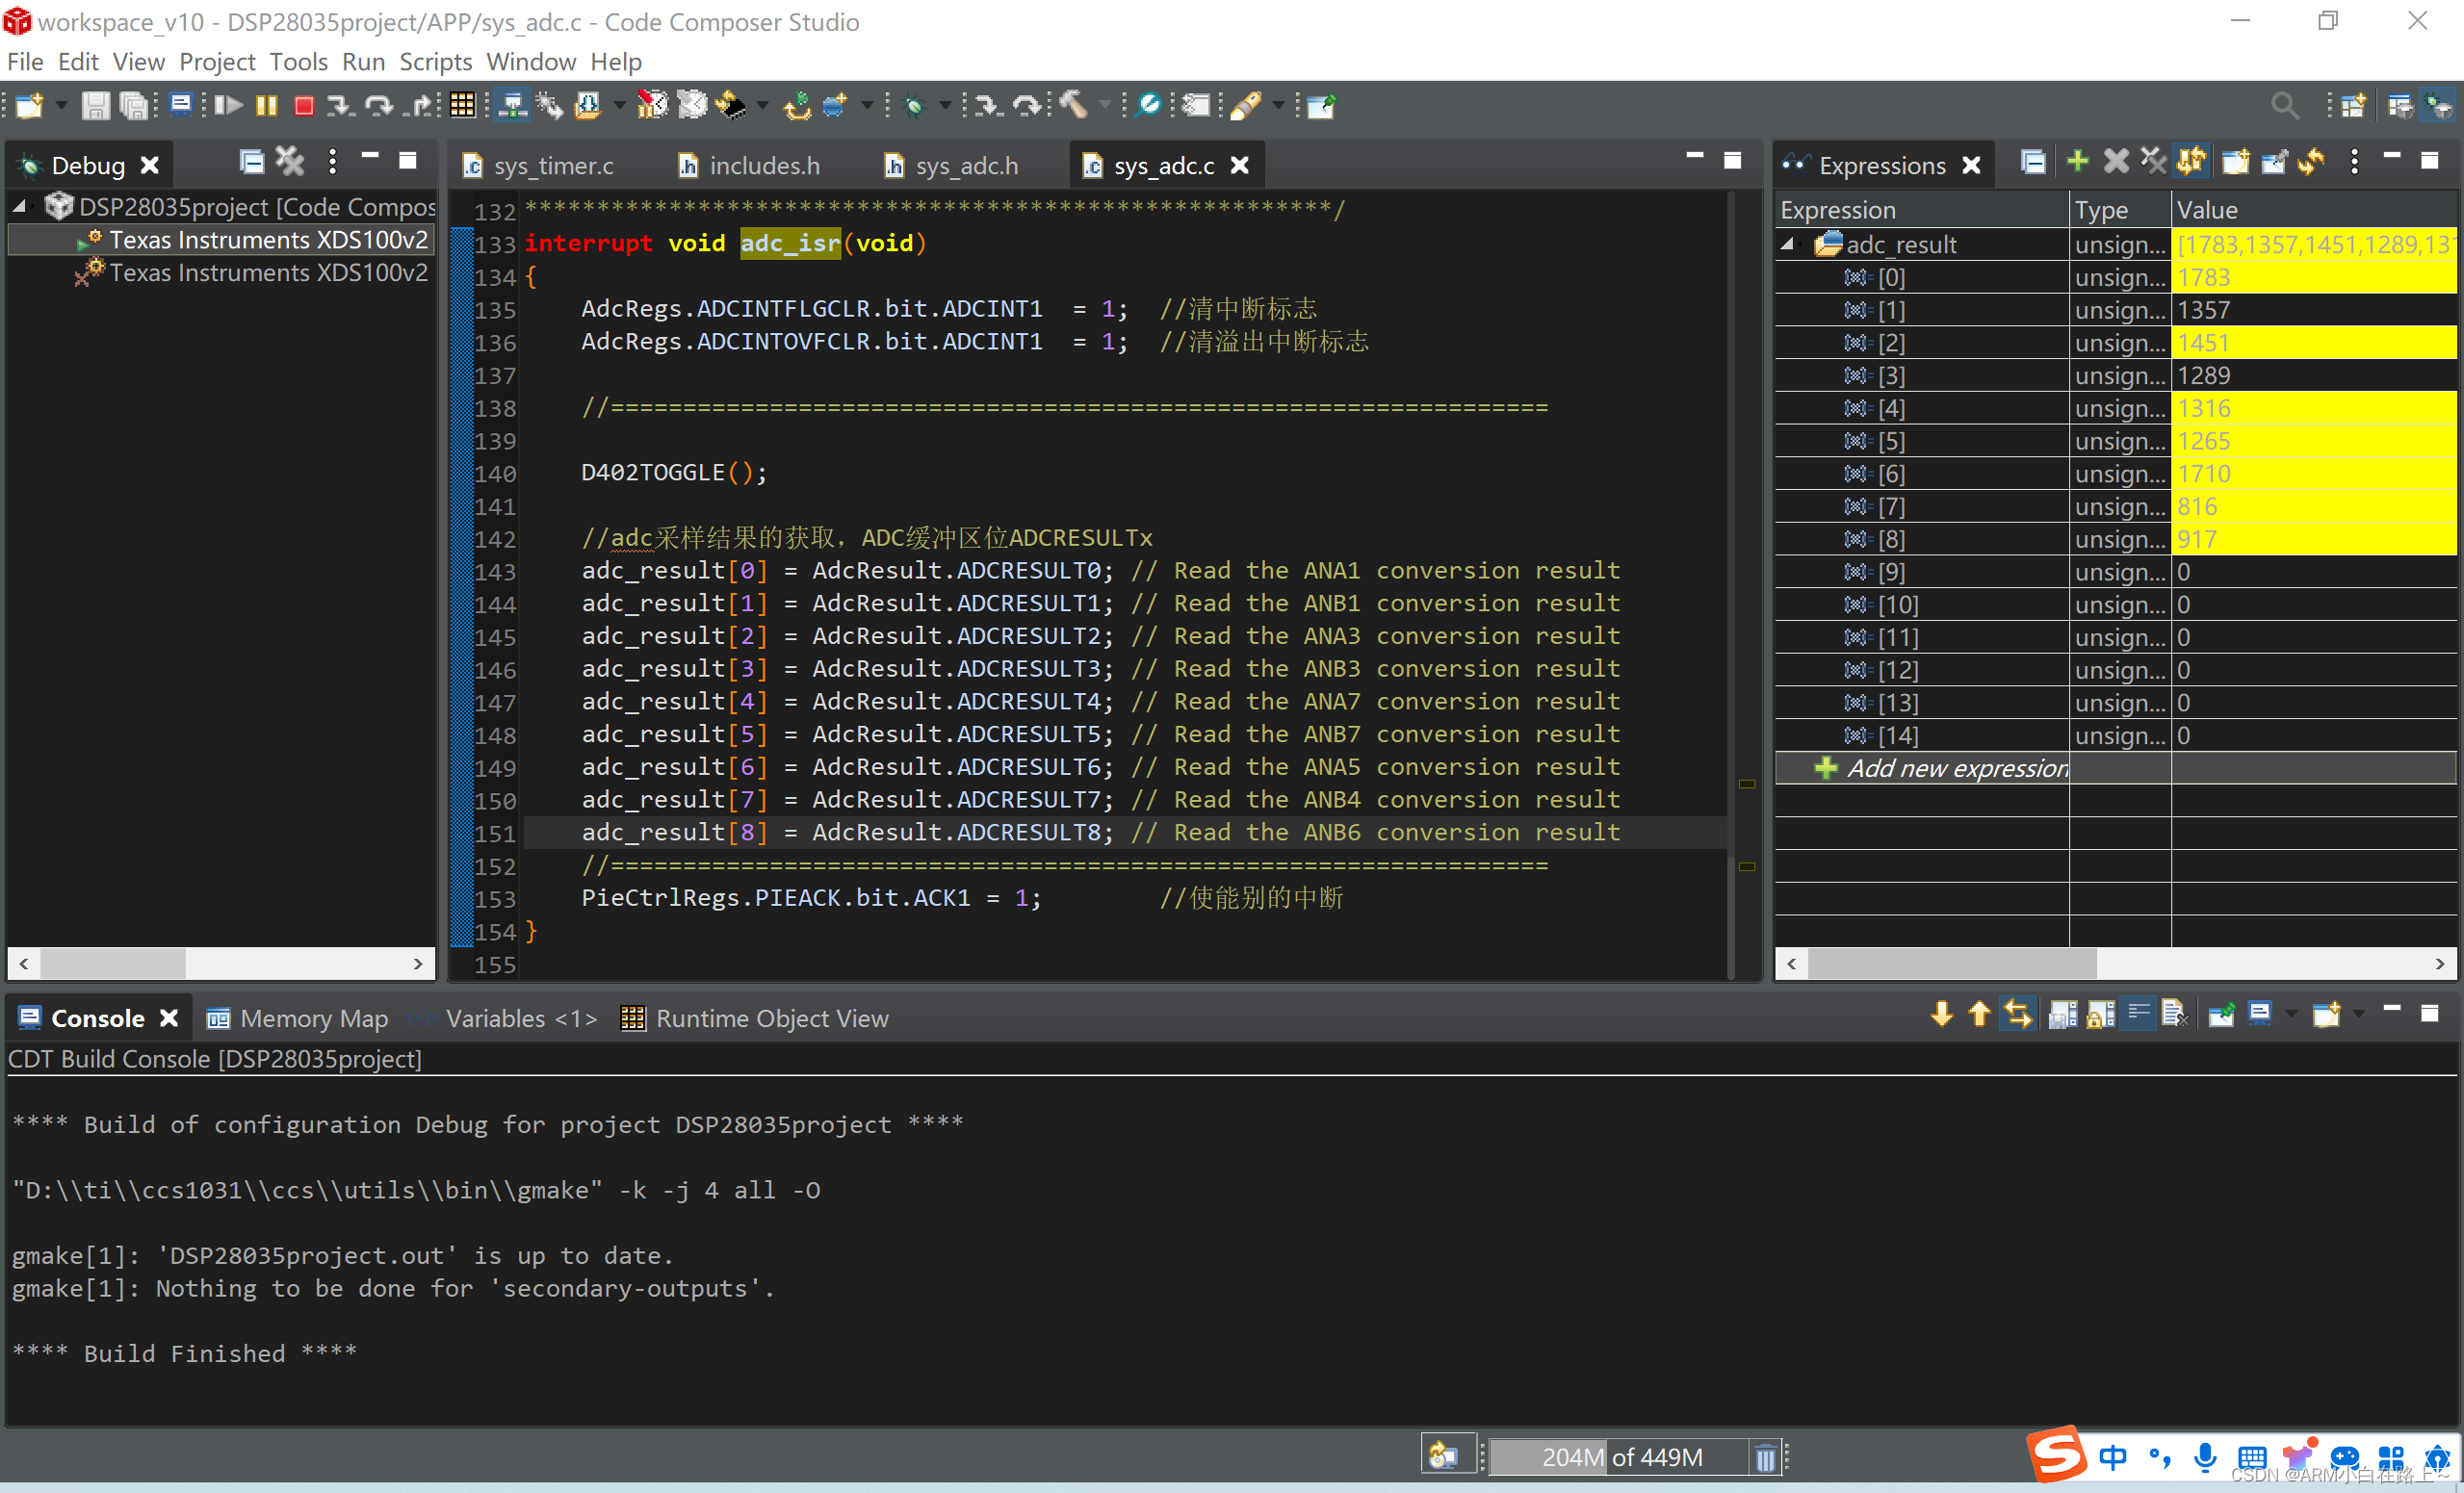Collapse DSP28035project node in Debug view

click(19, 207)
